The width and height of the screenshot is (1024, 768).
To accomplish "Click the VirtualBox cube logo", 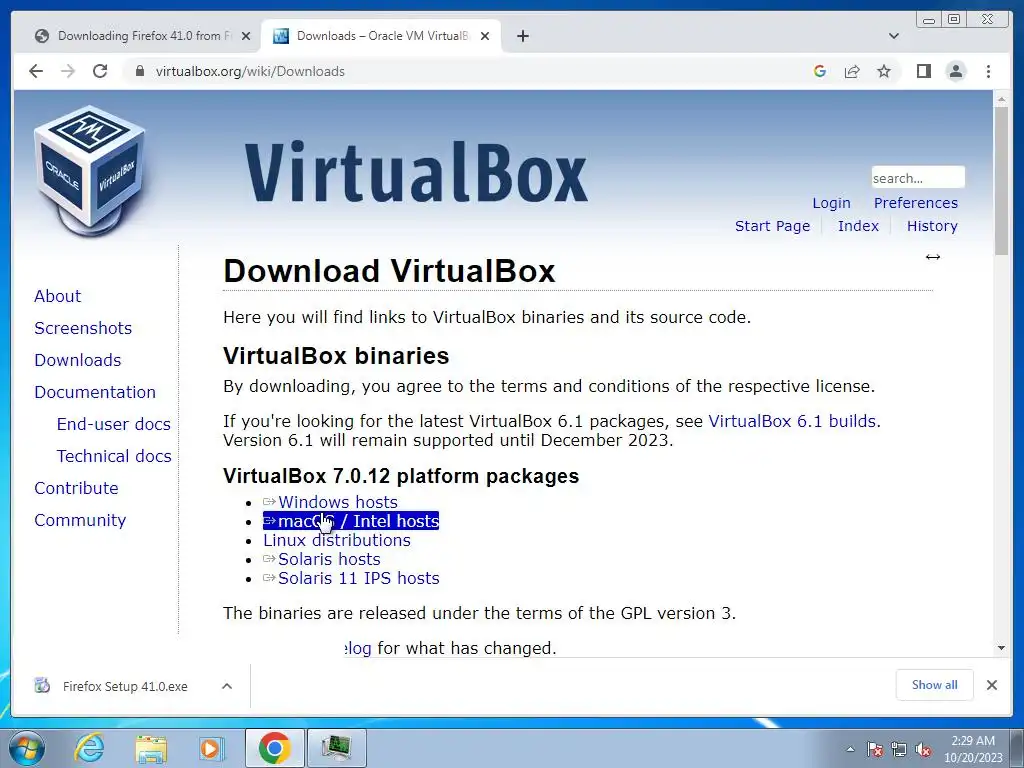I will tap(90, 170).
